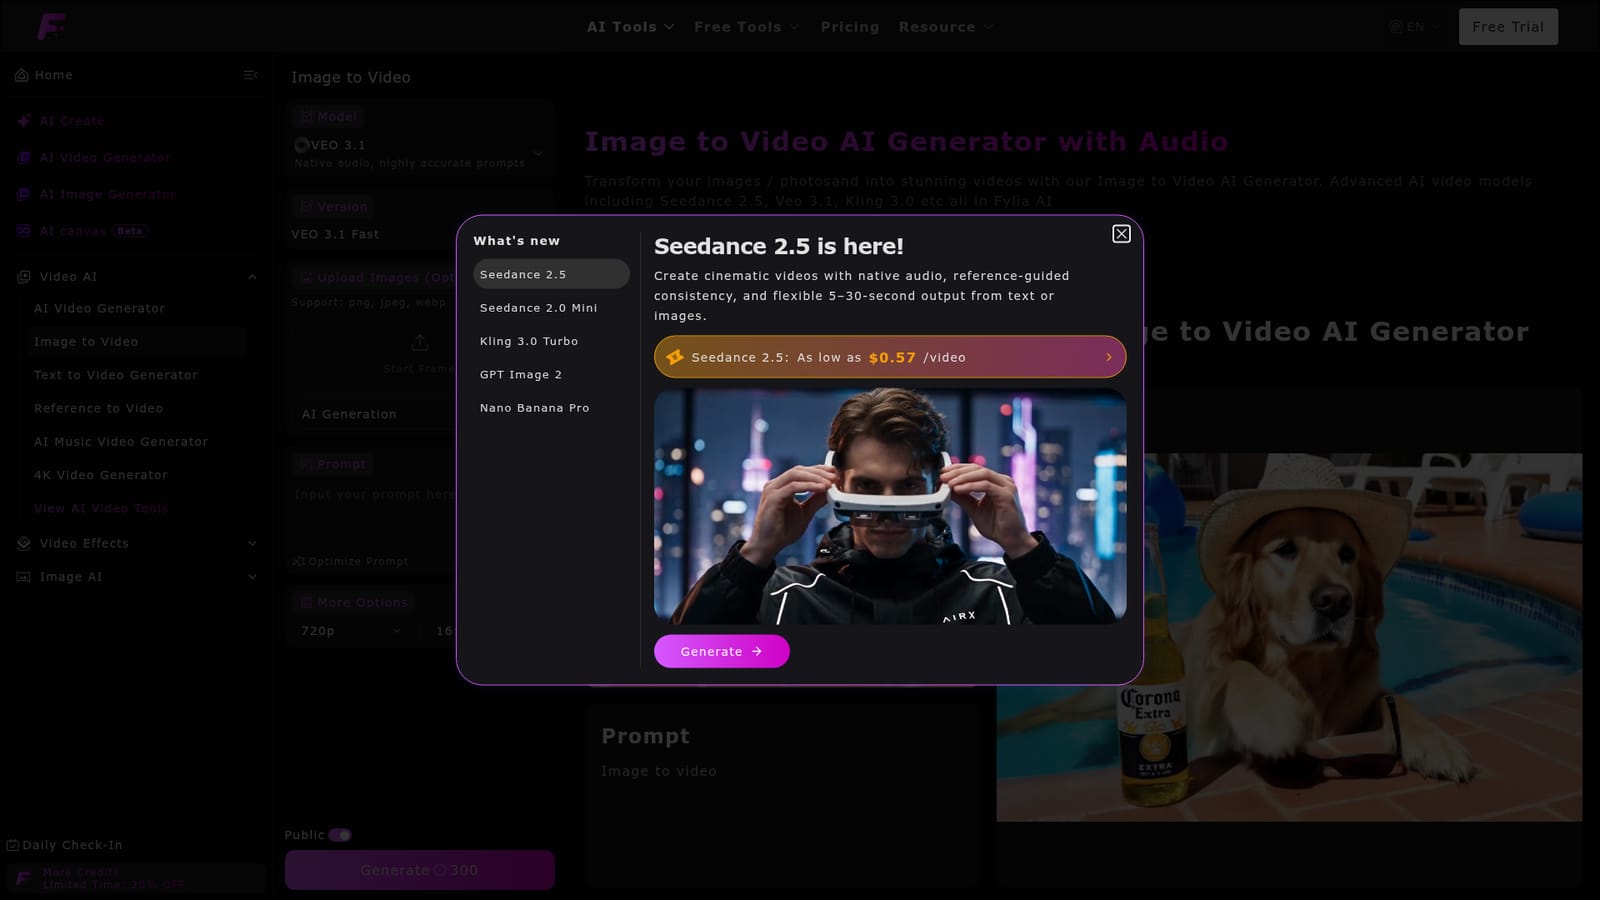Click the Generate 300 credits button
Viewport: 1600px width, 900px height.
click(x=420, y=870)
